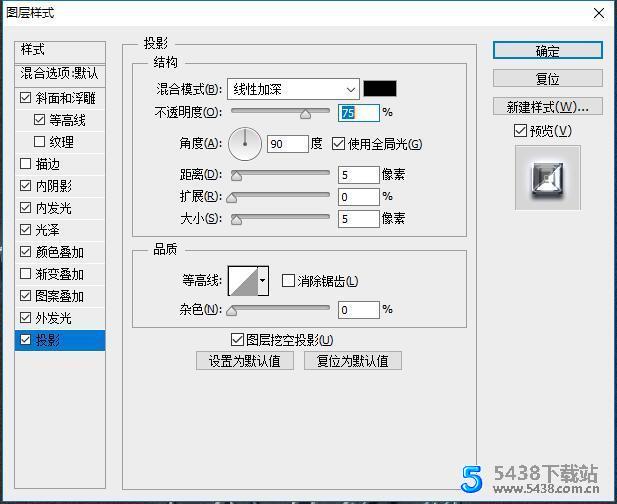This screenshot has width=617, height=504.
Task: Enable the 描边 style checkbox
Action: 26,164
